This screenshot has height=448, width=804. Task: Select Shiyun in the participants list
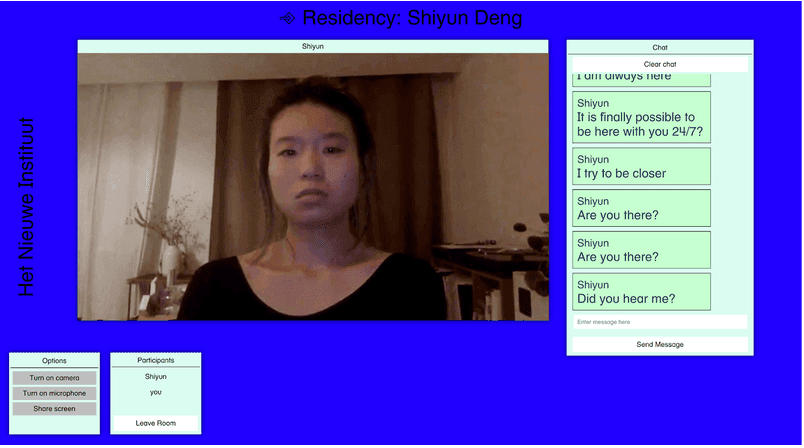[155, 376]
